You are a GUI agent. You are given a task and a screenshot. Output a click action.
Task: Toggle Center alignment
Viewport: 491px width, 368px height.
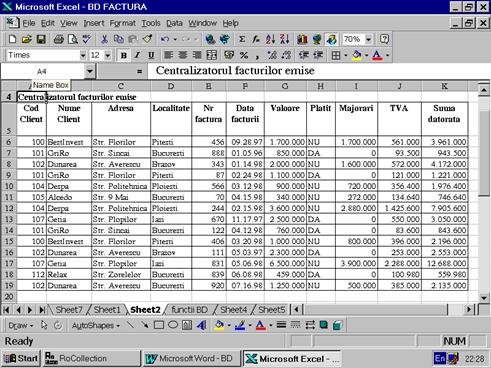pyautogui.click(x=183, y=55)
